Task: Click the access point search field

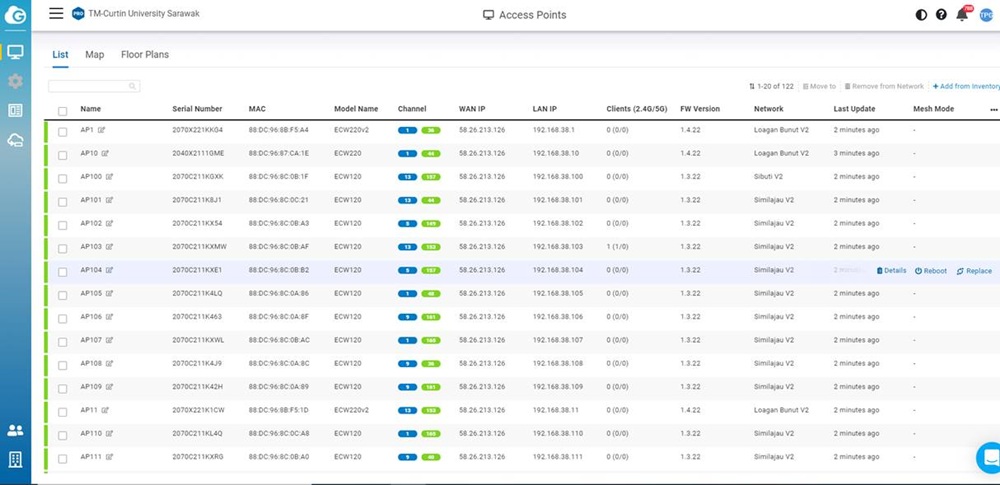Action: pyautogui.click(x=94, y=87)
